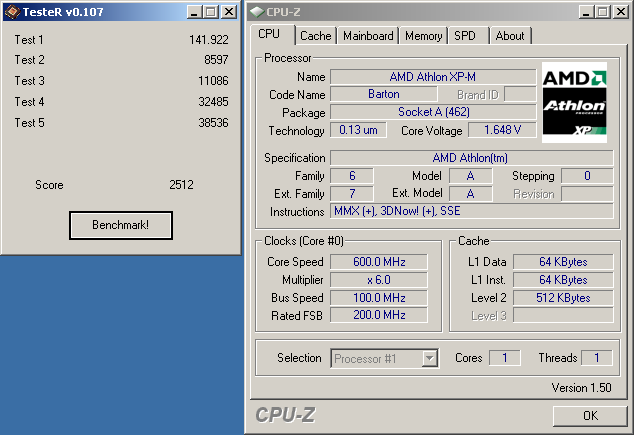Click the CPU-Z window title bar text

(x=283, y=12)
